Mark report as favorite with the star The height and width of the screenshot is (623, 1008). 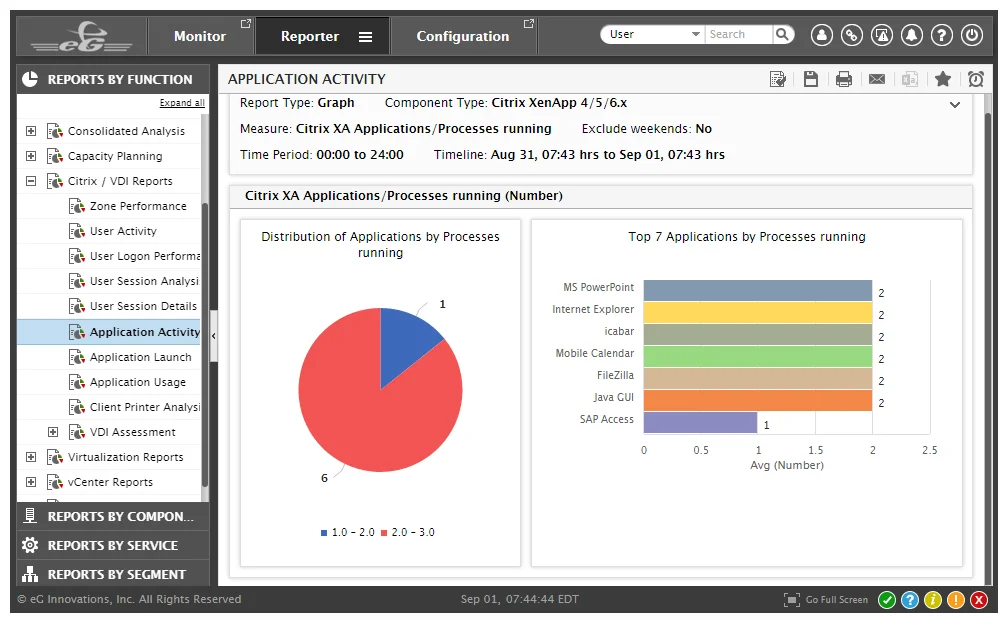click(x=943, y=79)
